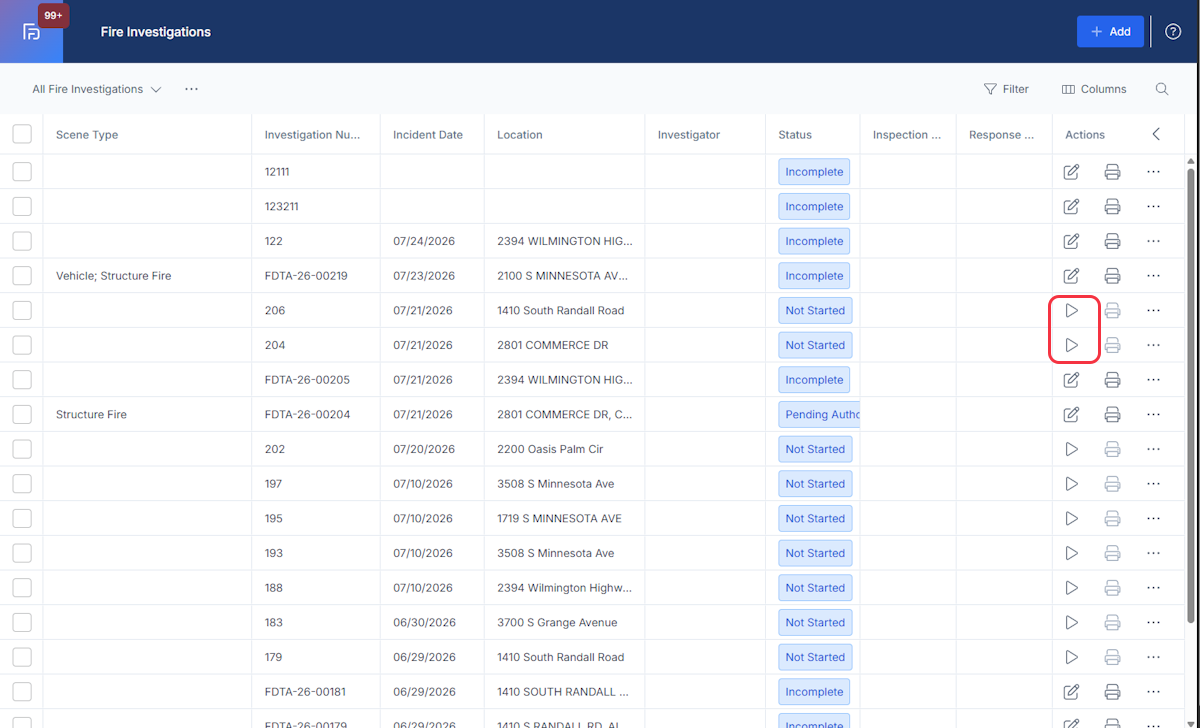Open more options for investigation 206
This screenshot has width=1200, height=728.
tap(1153, 311)
